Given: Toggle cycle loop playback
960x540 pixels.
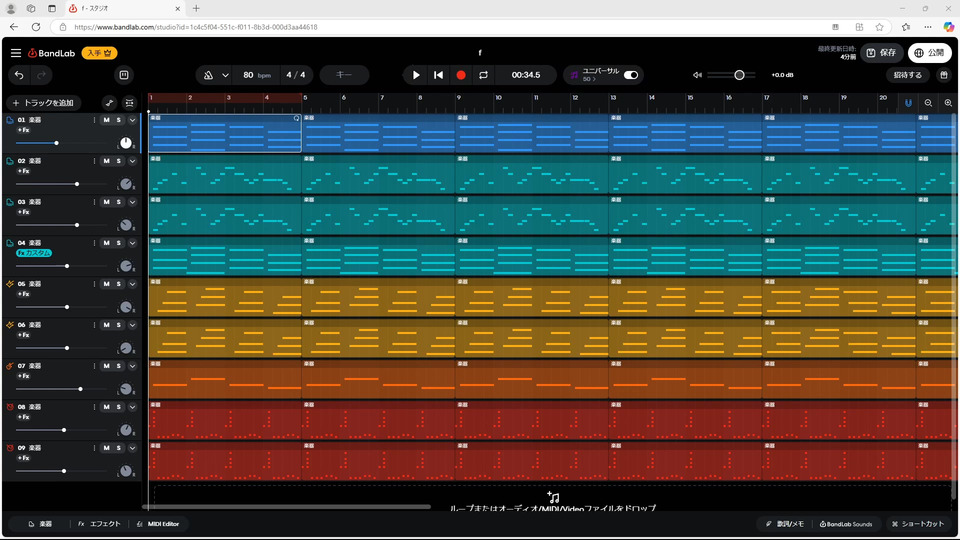Looking at the screenshot, I should 483,75.
